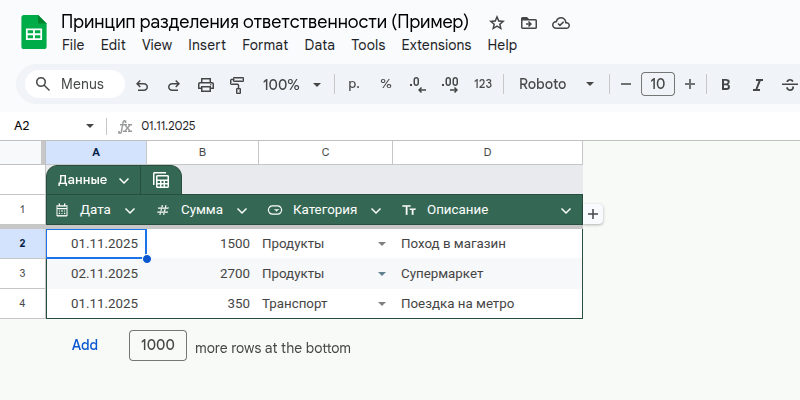Select row 4 header
Screen dimensions: 800x400
click(x=22, y=304)
